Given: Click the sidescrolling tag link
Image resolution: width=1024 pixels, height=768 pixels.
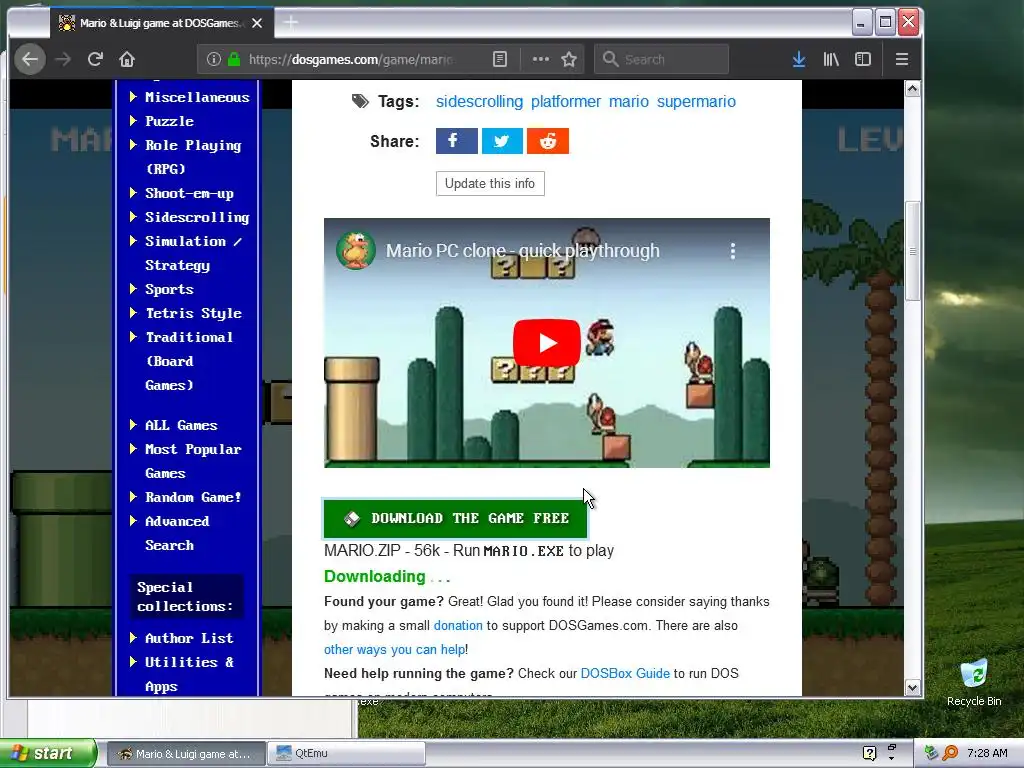Looking at the screenshot, I should pyautogui.click(x=479, y=102).
